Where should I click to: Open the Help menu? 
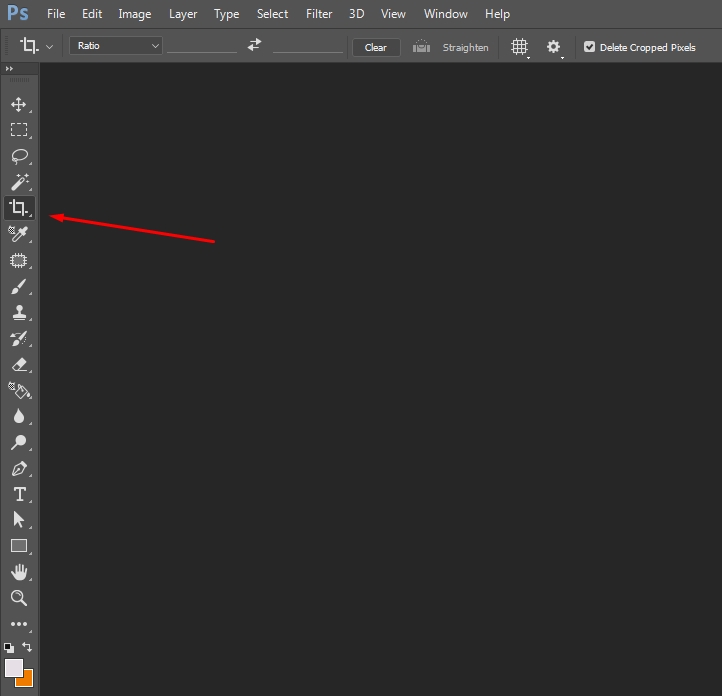point(497,14)
